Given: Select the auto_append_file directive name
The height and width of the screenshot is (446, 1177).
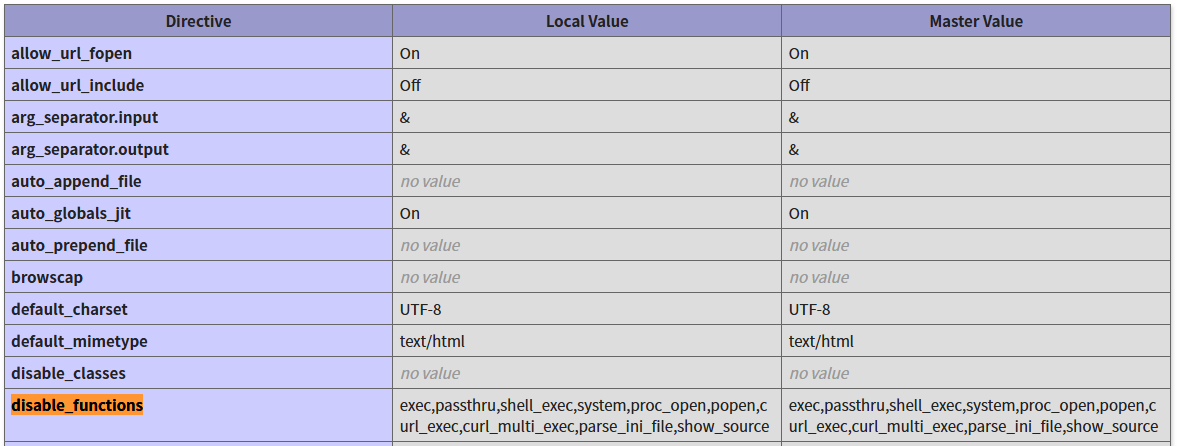Looking at the screenshot, I should pos(76,181).
